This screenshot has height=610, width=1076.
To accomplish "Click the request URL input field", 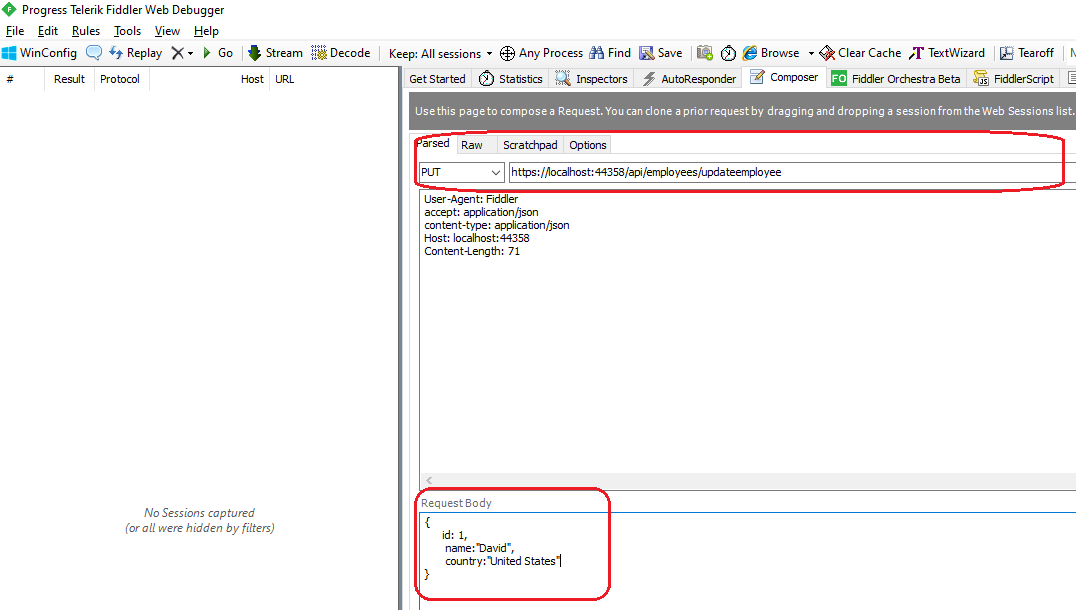I will pos(792,172).
